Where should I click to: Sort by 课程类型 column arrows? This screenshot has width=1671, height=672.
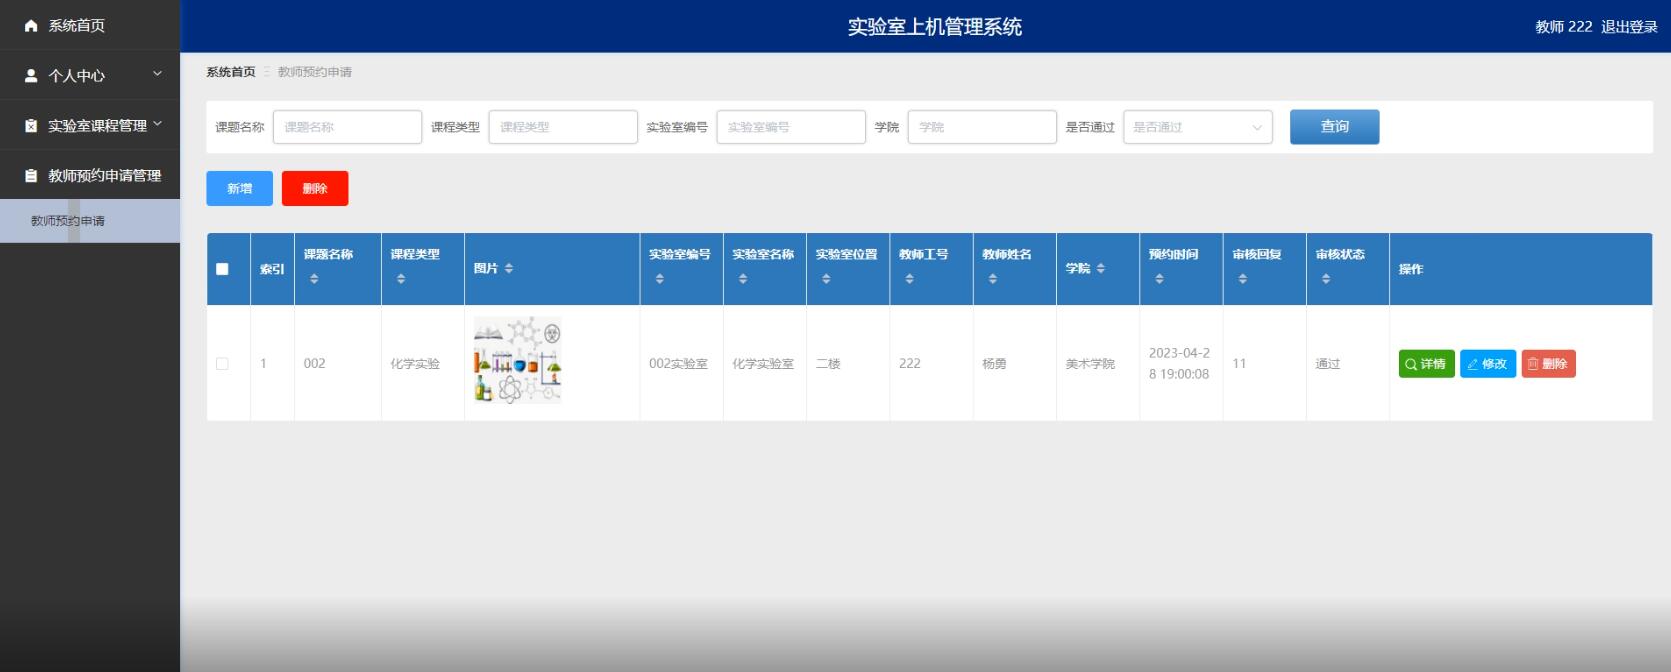point(401,279)
